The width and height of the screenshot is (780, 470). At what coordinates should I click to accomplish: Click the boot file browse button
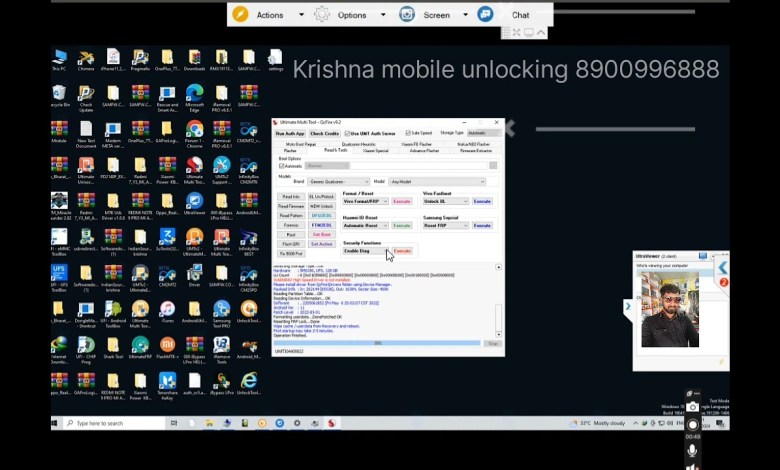pos(493,166)
